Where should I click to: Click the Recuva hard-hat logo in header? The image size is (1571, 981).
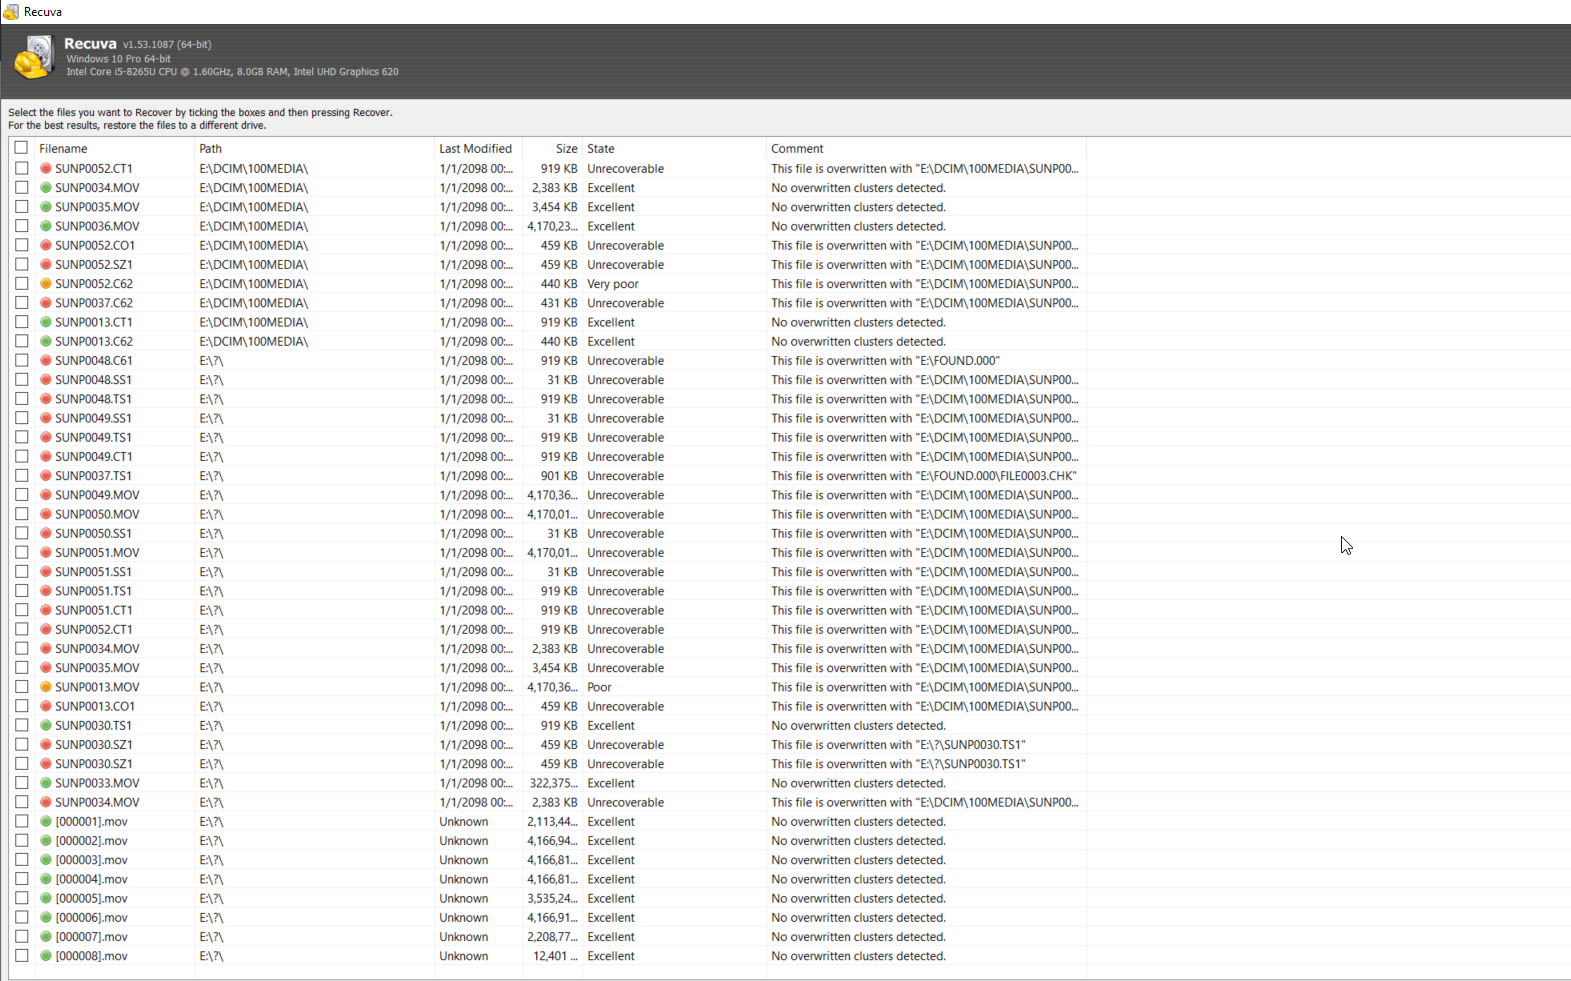(x=33, y=58)
